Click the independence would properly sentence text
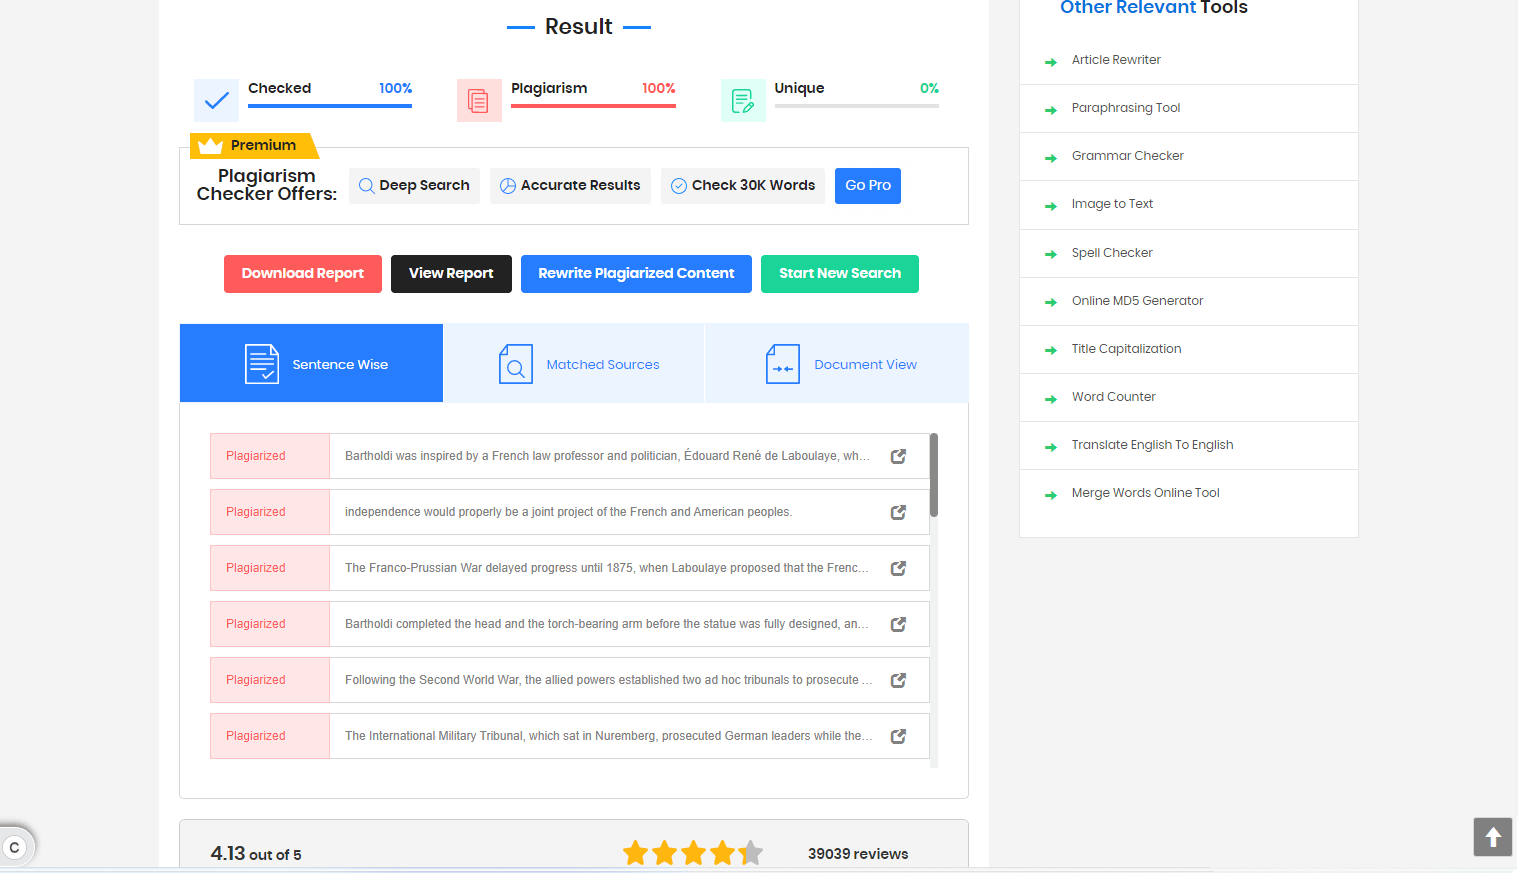 click(568, 512)
